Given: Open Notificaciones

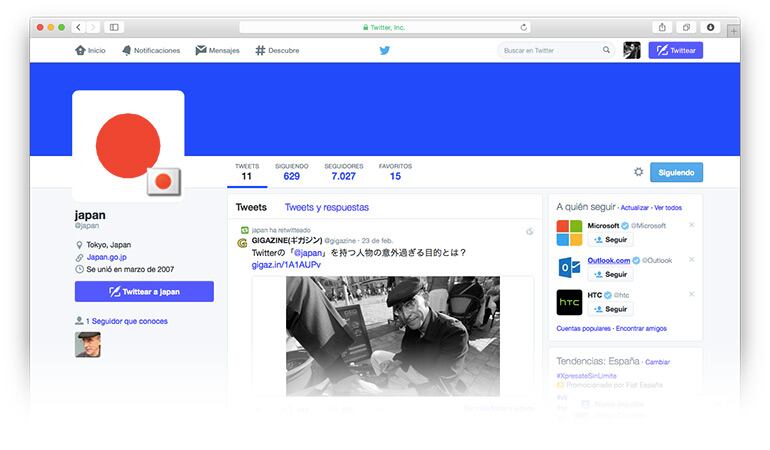Looking at the screenshot, I should 151,50.
